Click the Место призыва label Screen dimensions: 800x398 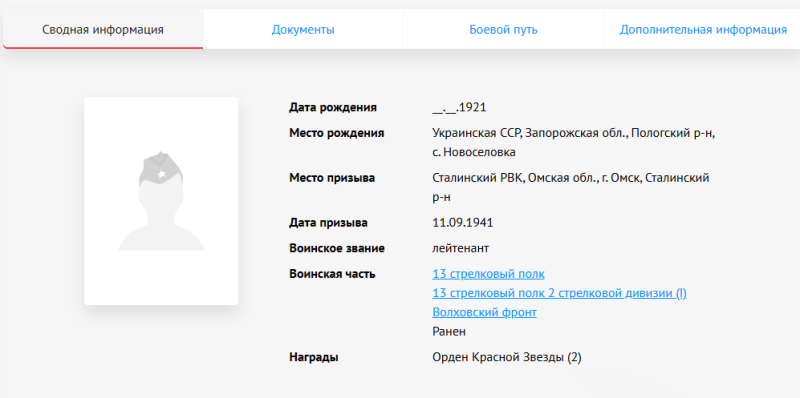tap(332, 178)
